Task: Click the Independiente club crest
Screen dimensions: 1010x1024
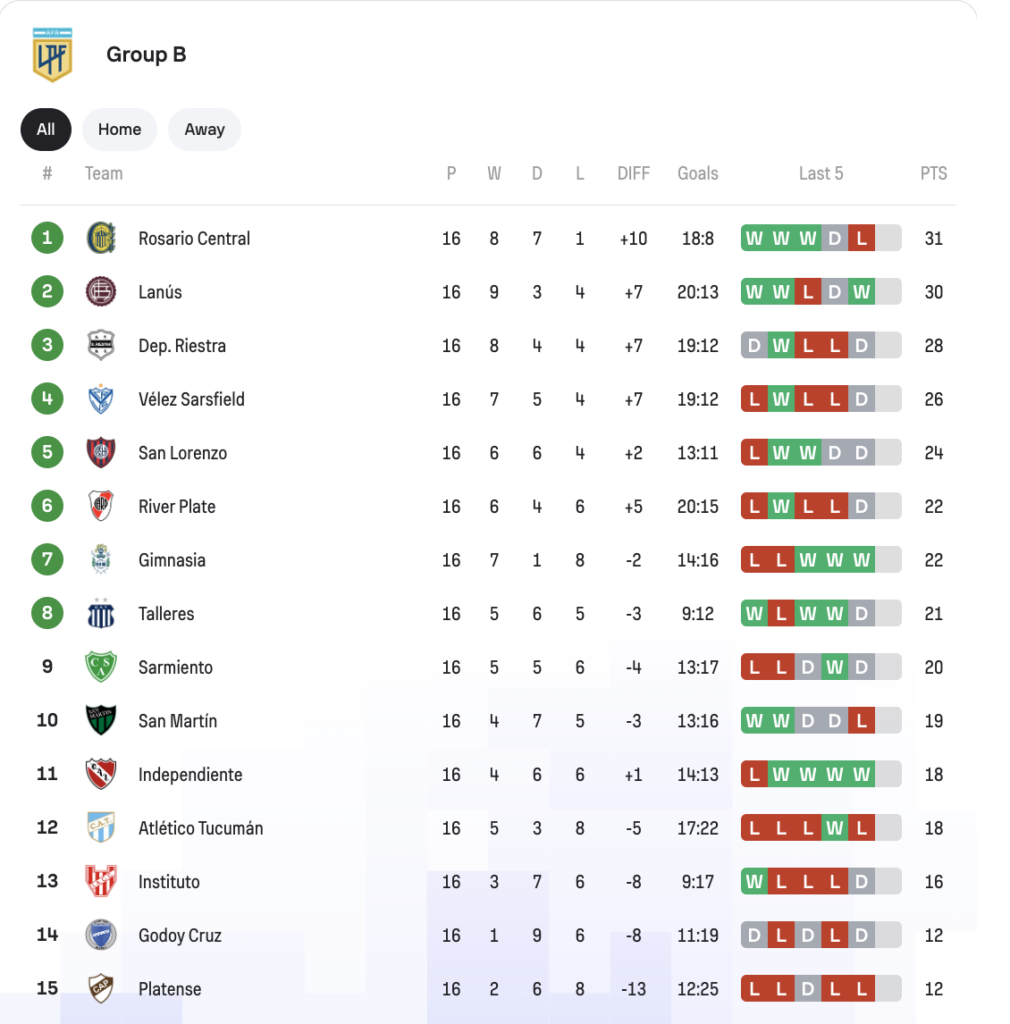Action: 101,774
